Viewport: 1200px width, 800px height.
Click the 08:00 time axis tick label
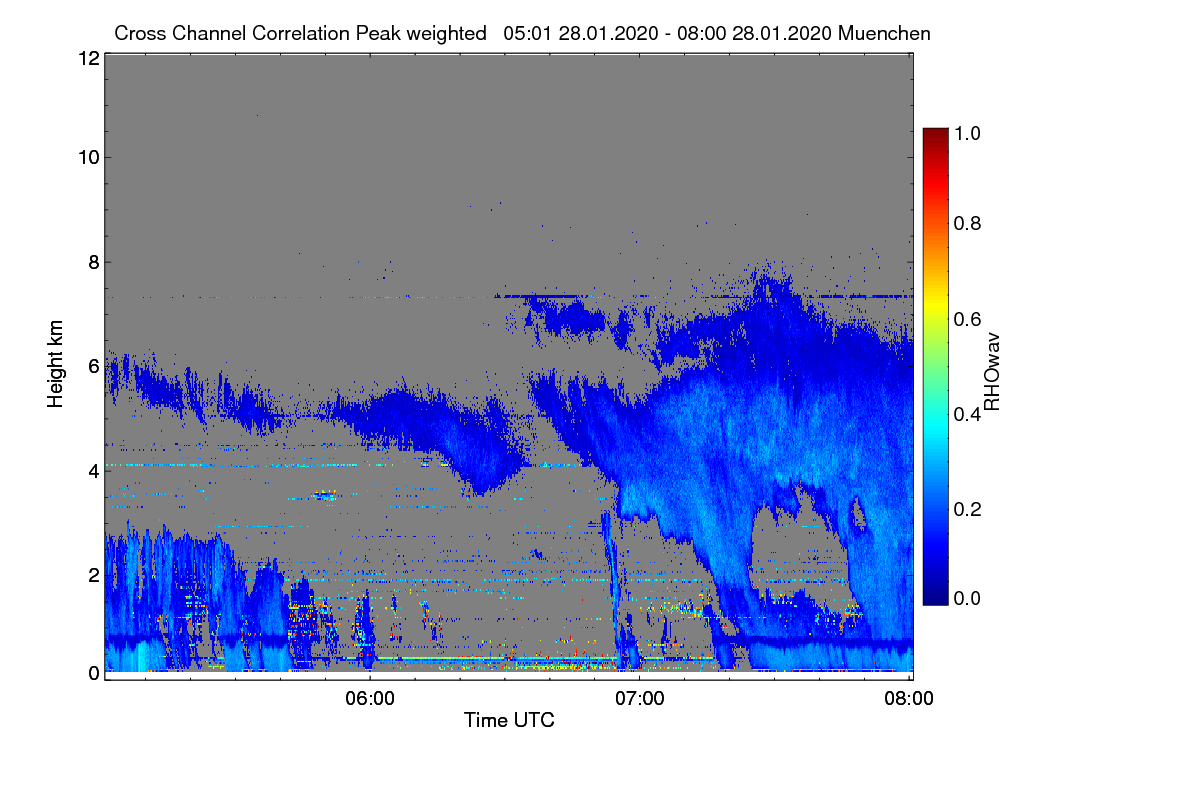pos(909,699)
